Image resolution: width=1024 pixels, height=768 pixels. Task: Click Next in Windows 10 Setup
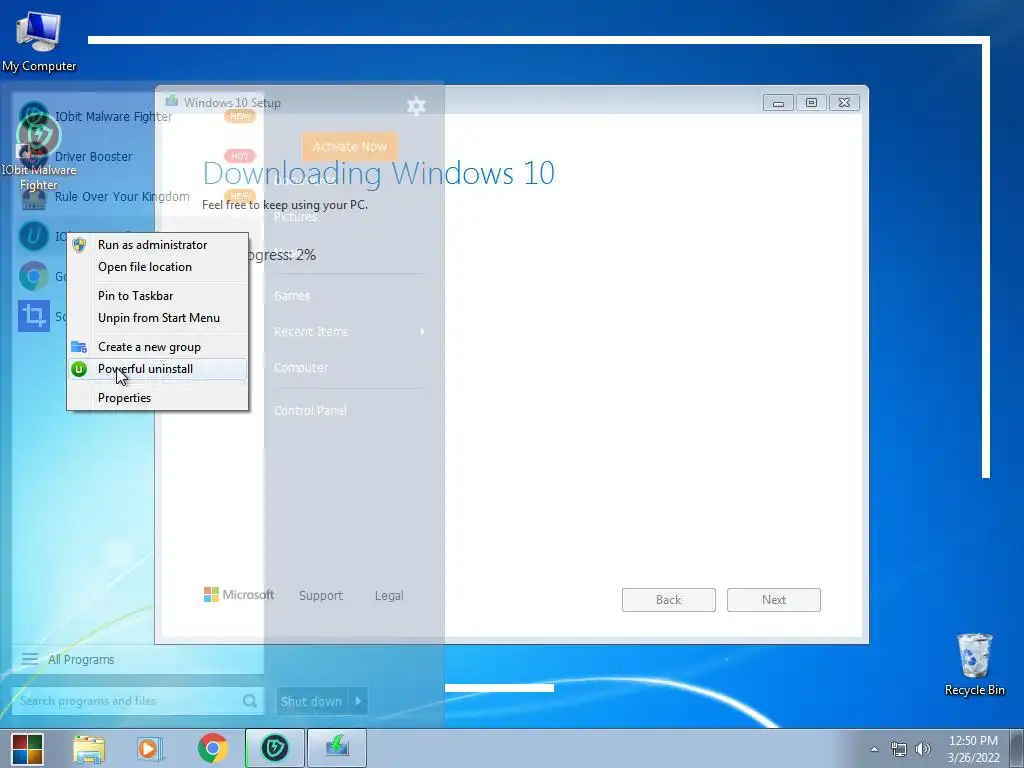pyautogui.click(x=773, y=600)
